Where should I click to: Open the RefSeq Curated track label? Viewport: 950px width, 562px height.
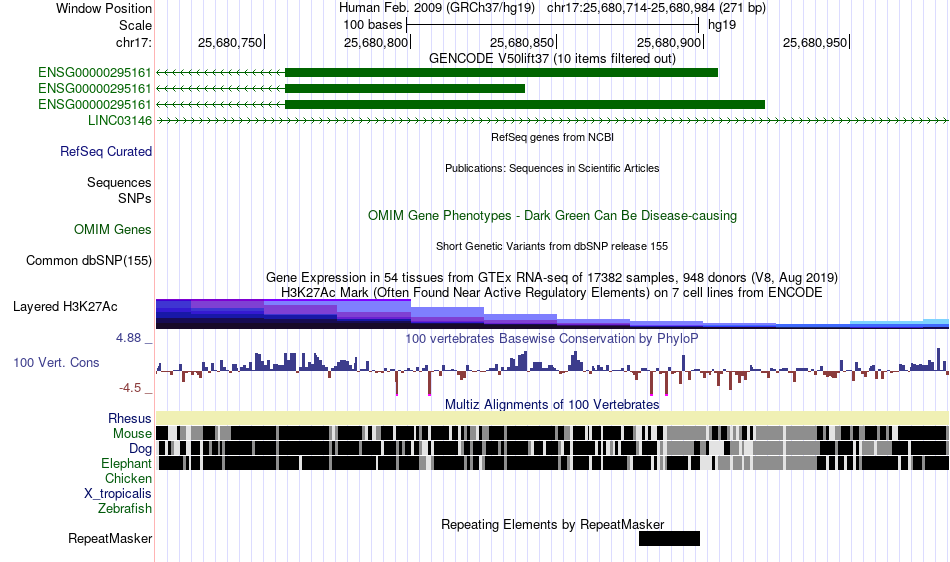[x=106, y=151]
